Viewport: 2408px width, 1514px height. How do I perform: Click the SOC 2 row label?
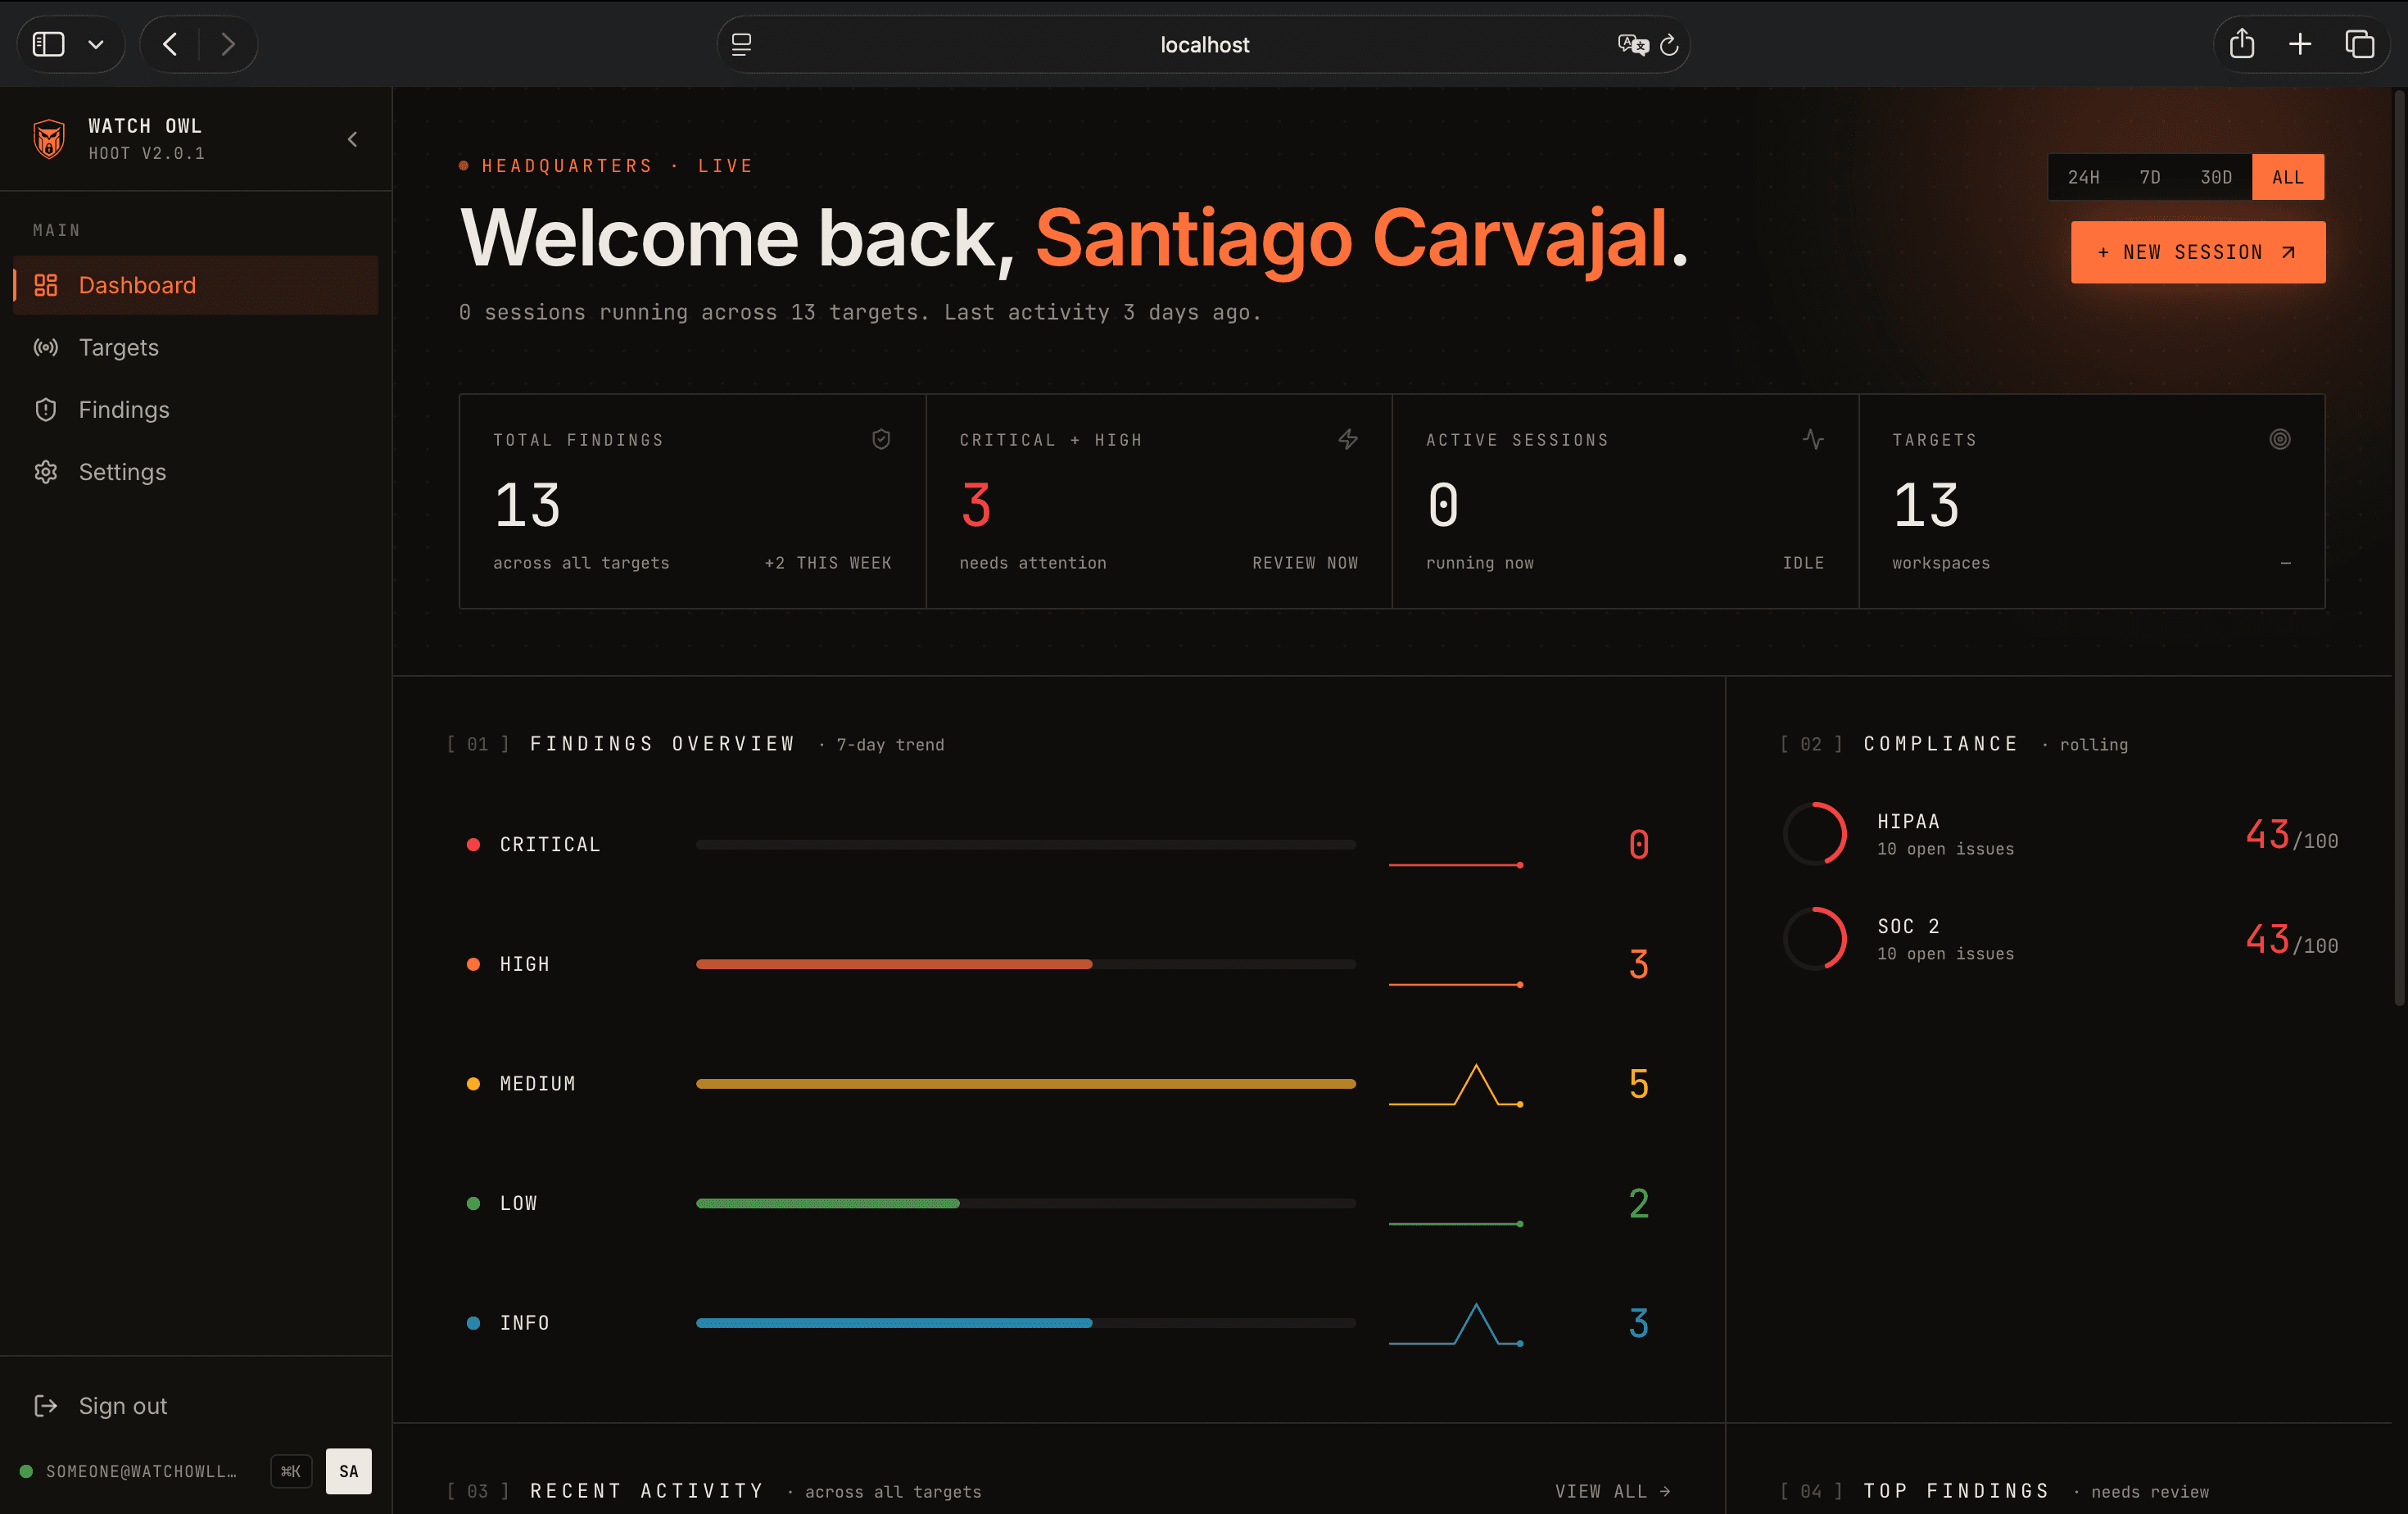pos(1908,926)
